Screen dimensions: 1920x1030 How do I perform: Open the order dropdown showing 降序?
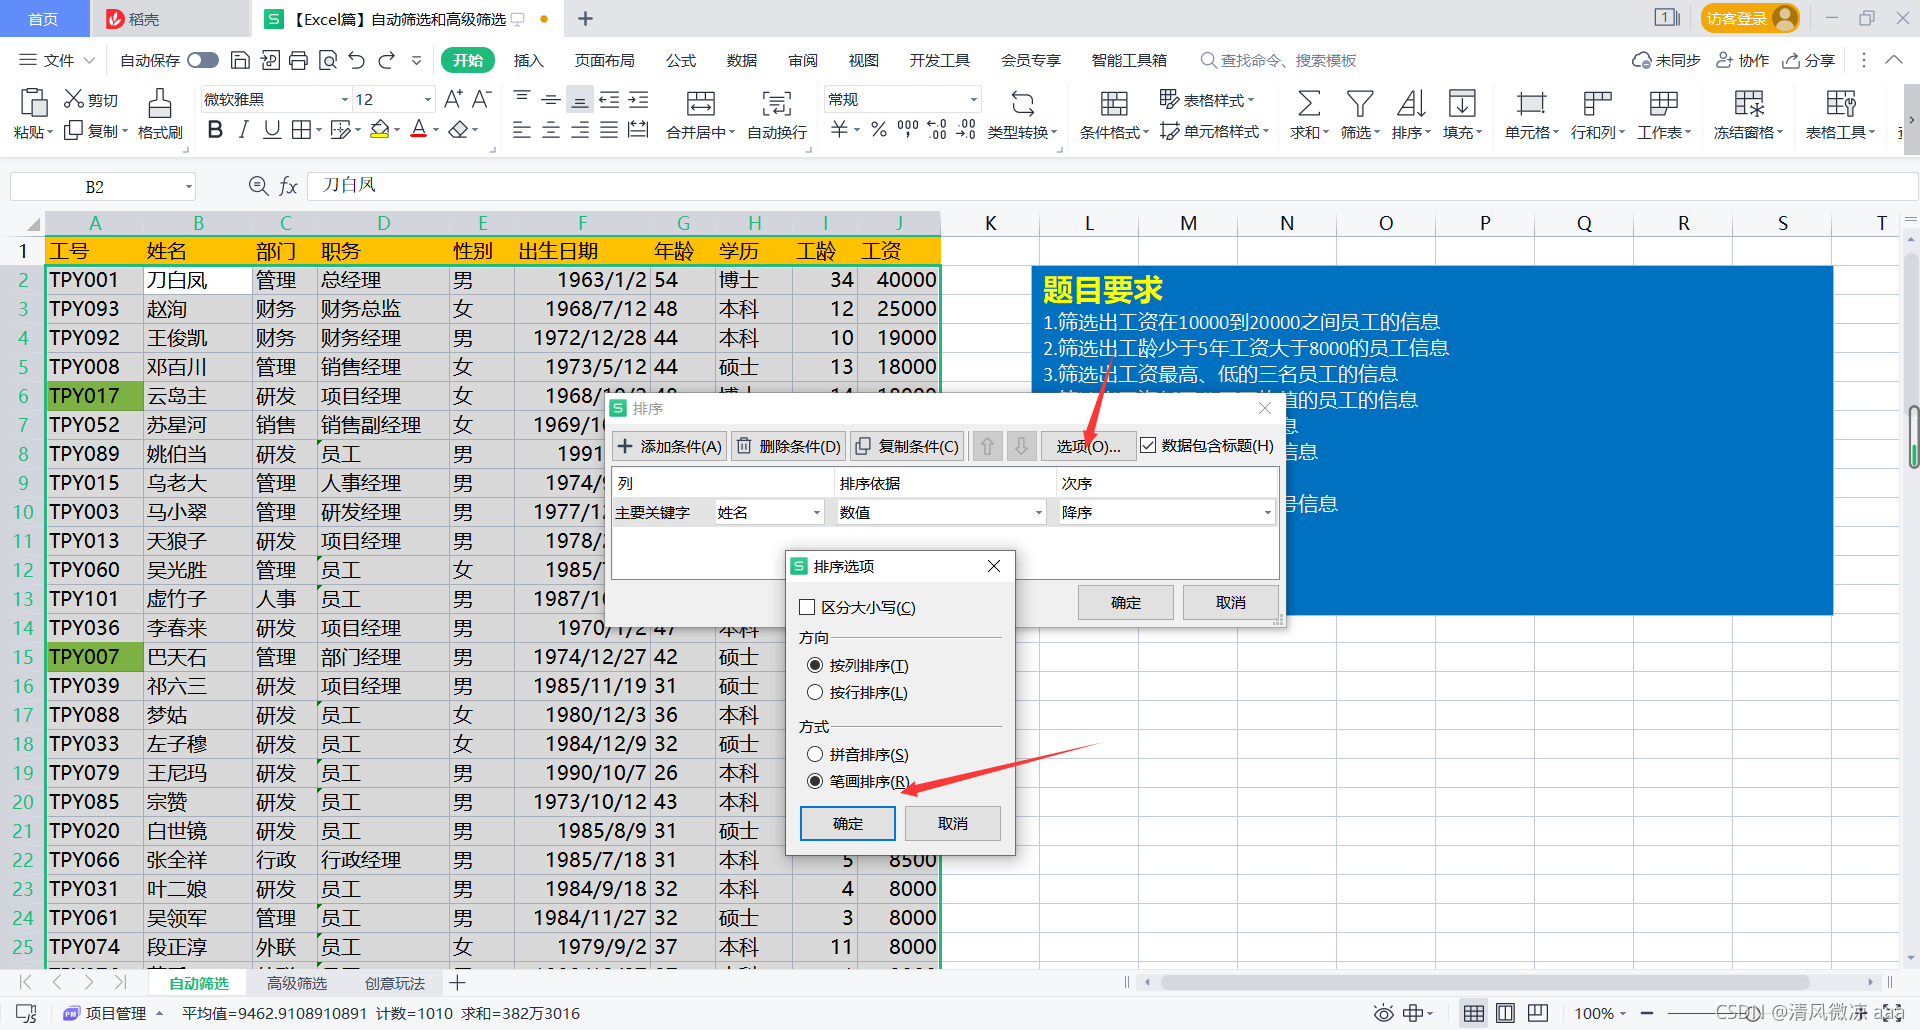[x=1167, y=512]
